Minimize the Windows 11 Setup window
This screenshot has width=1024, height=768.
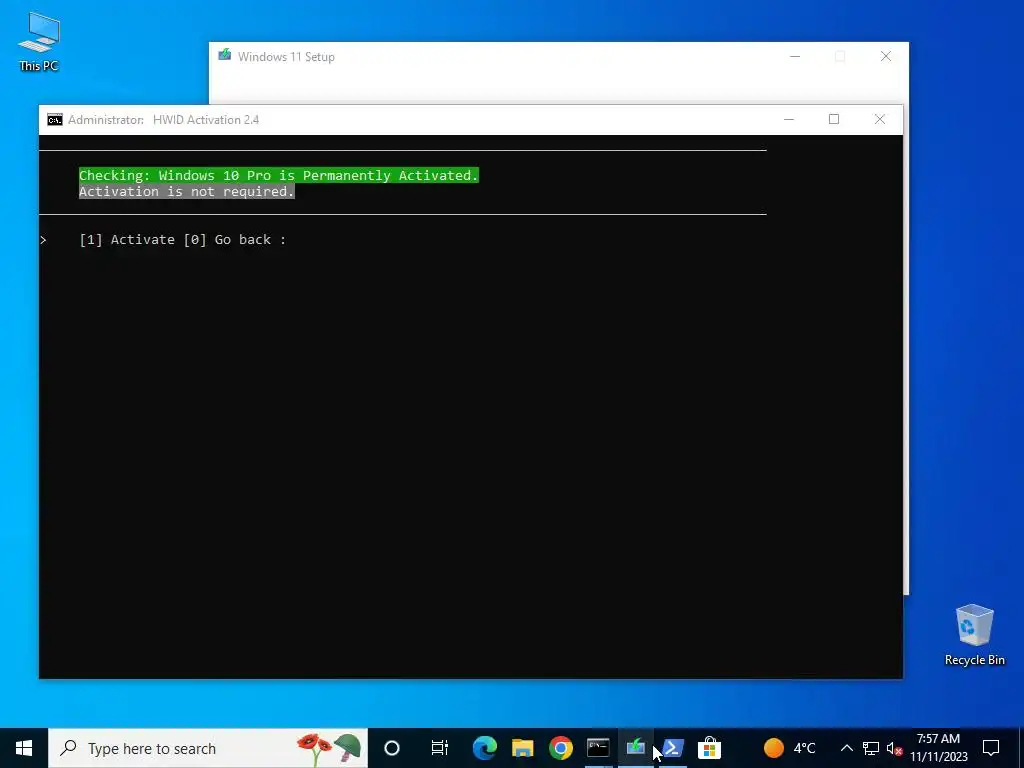[x=795, y=56]
